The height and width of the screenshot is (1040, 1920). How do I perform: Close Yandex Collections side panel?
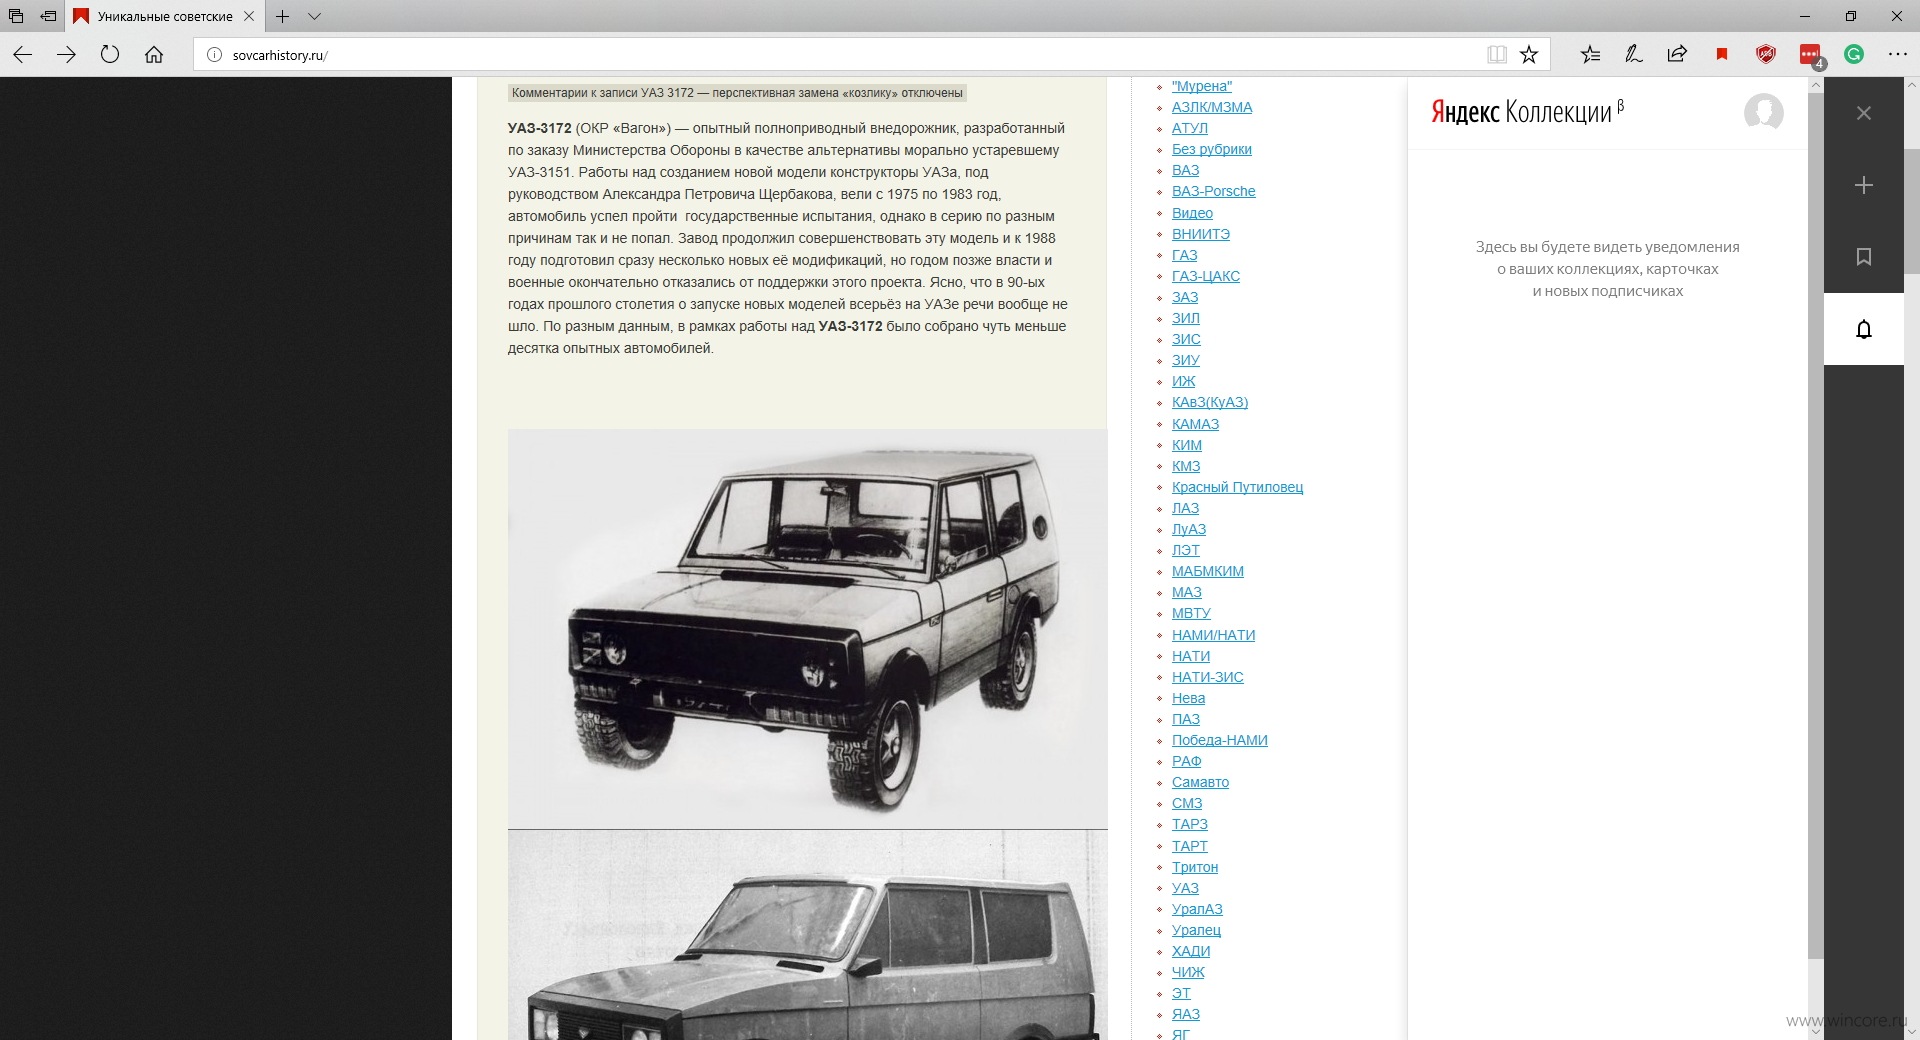(1864, 113)
